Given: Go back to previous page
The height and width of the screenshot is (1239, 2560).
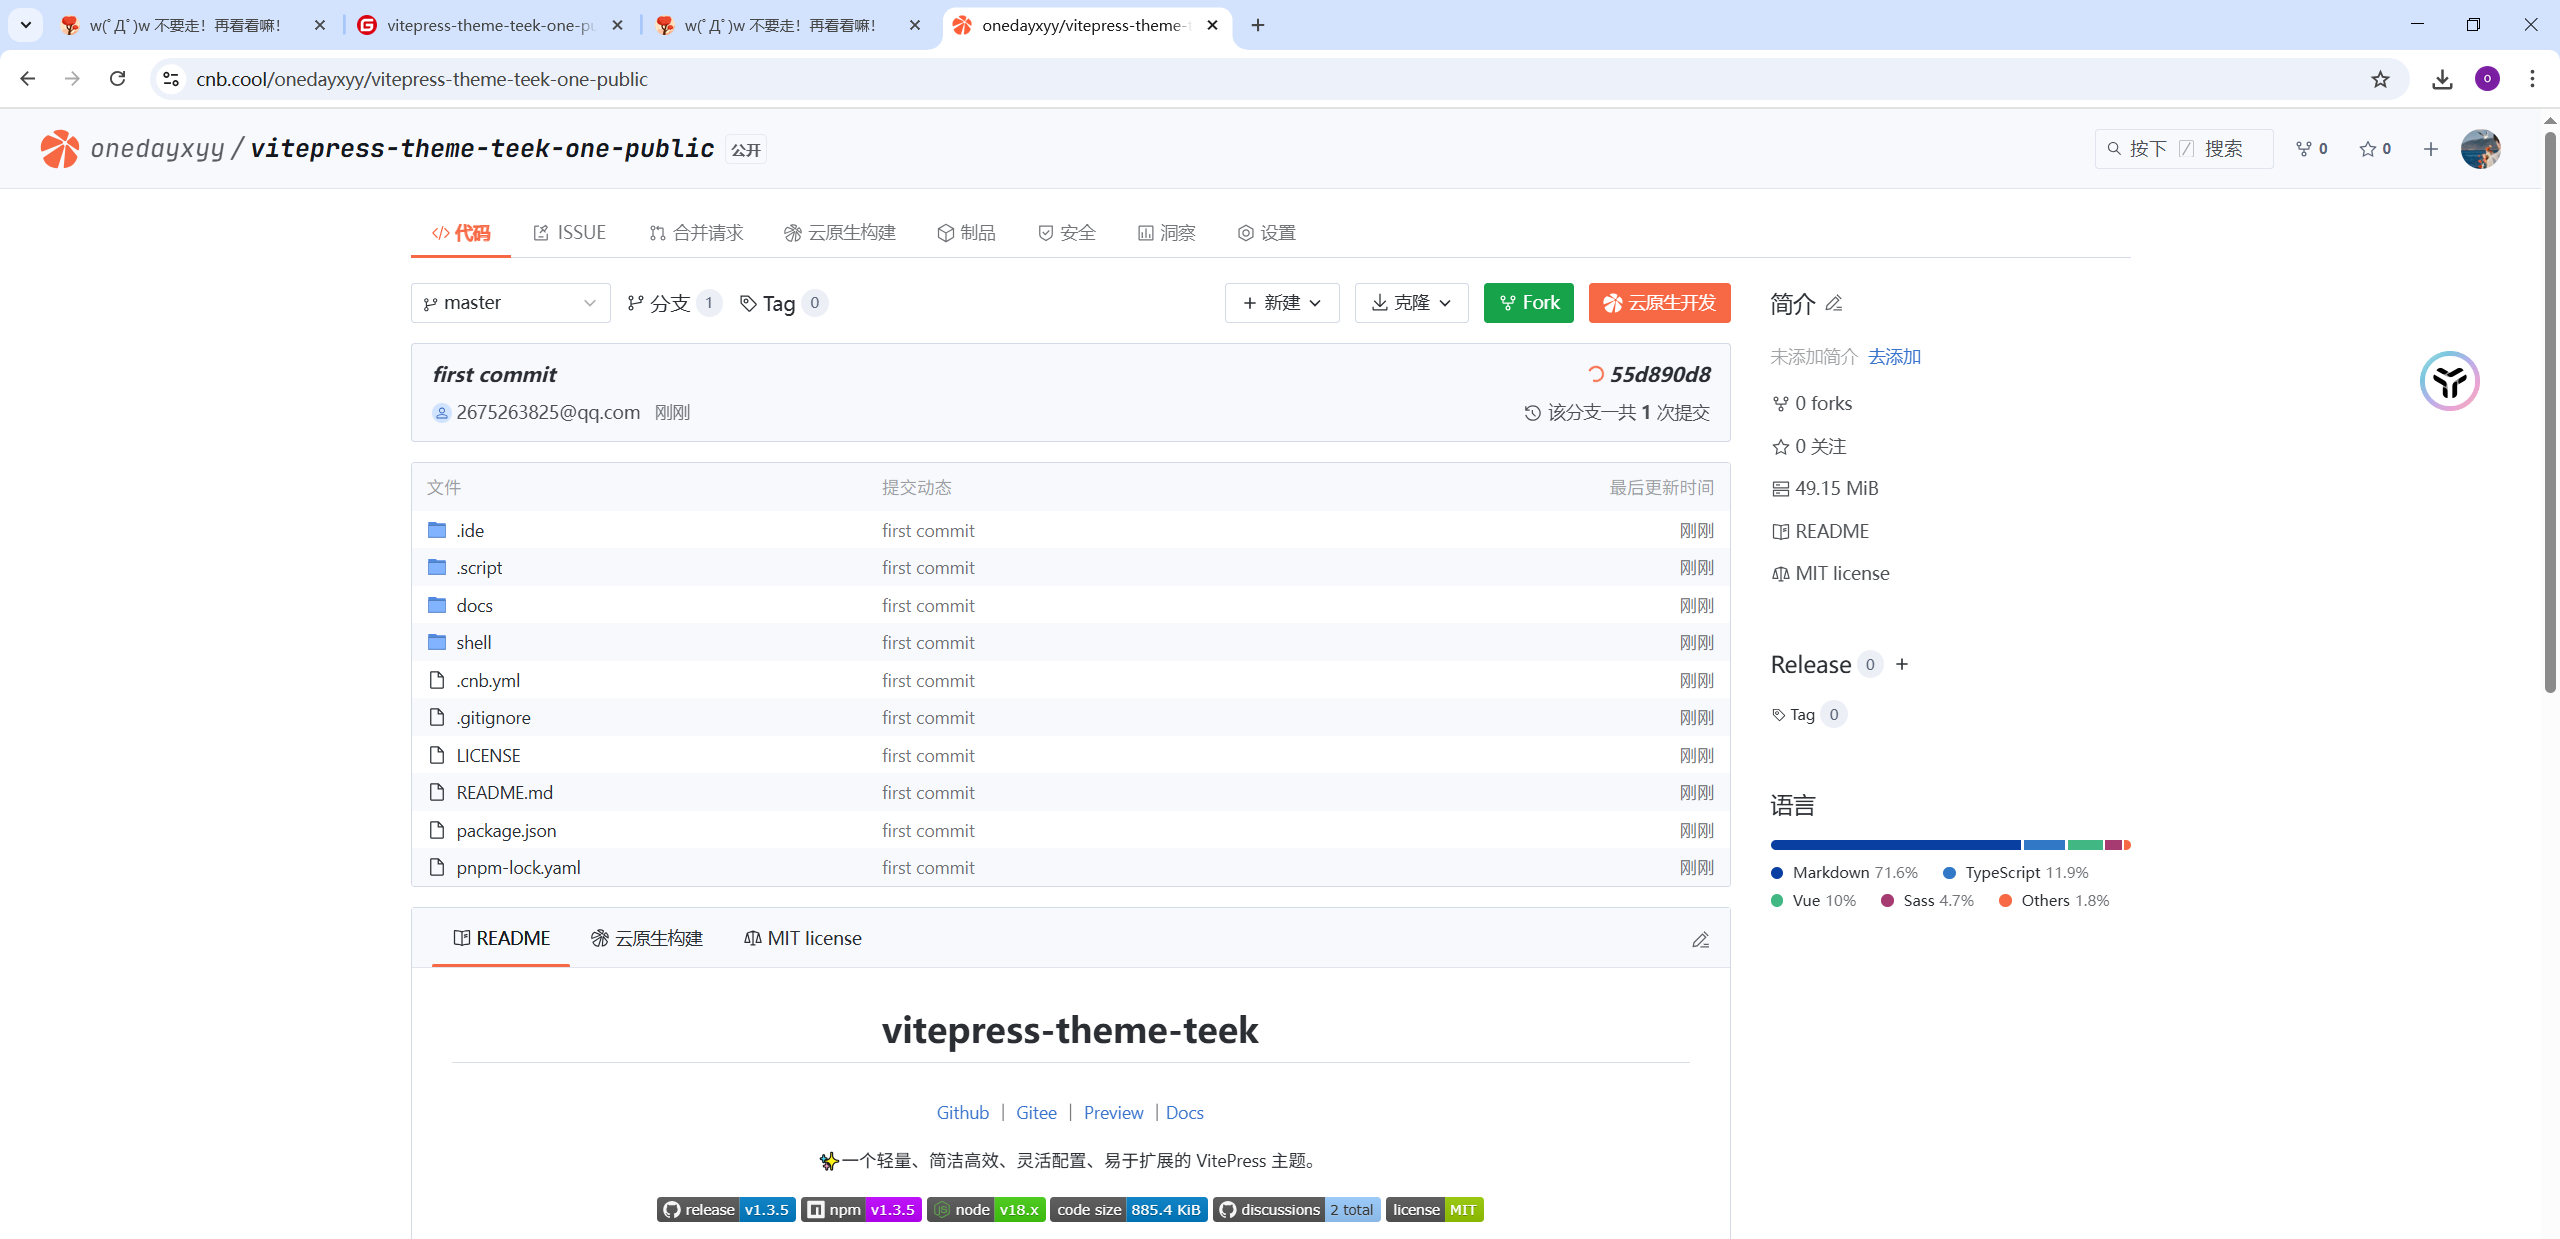Looking at the screenshot, I should [28, 79].
